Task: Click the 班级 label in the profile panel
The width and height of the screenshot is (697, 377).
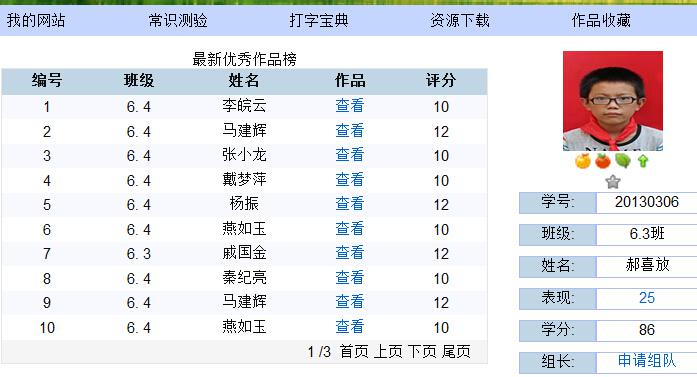Action: point(557,234)
